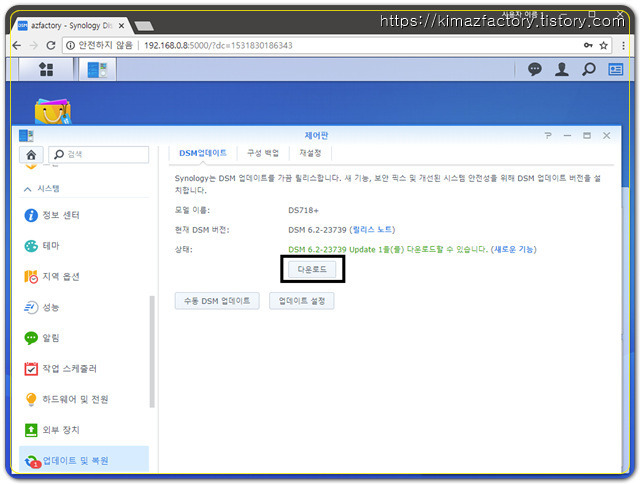Open the Package Center desktop icon
The width and height of the screenshot is (640, 484).
click(53, 111)
